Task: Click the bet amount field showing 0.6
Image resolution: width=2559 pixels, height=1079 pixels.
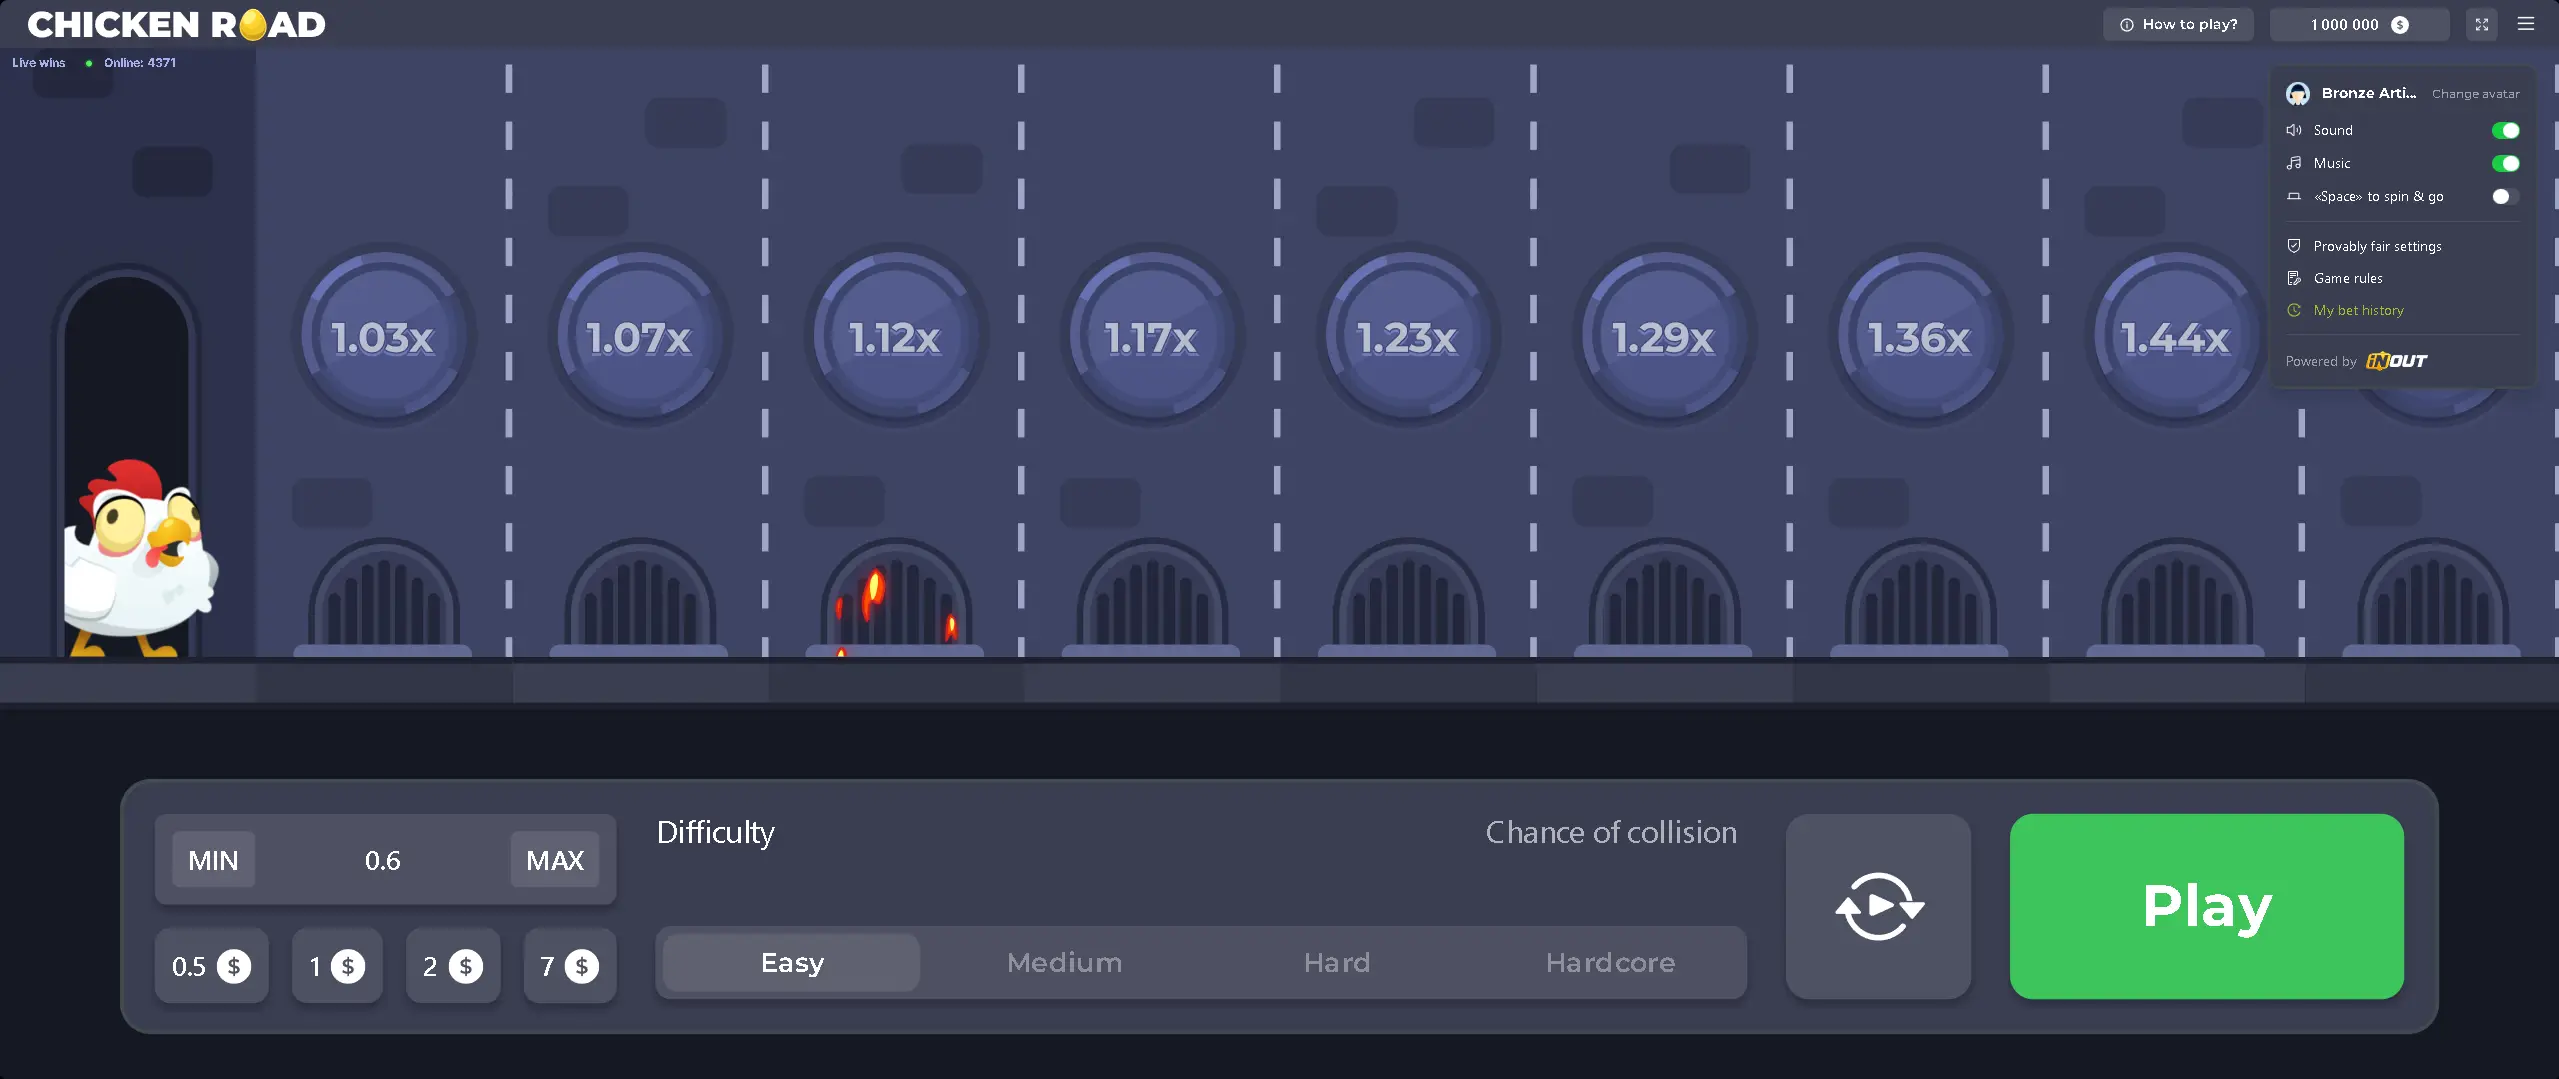Action: point(383,860)
